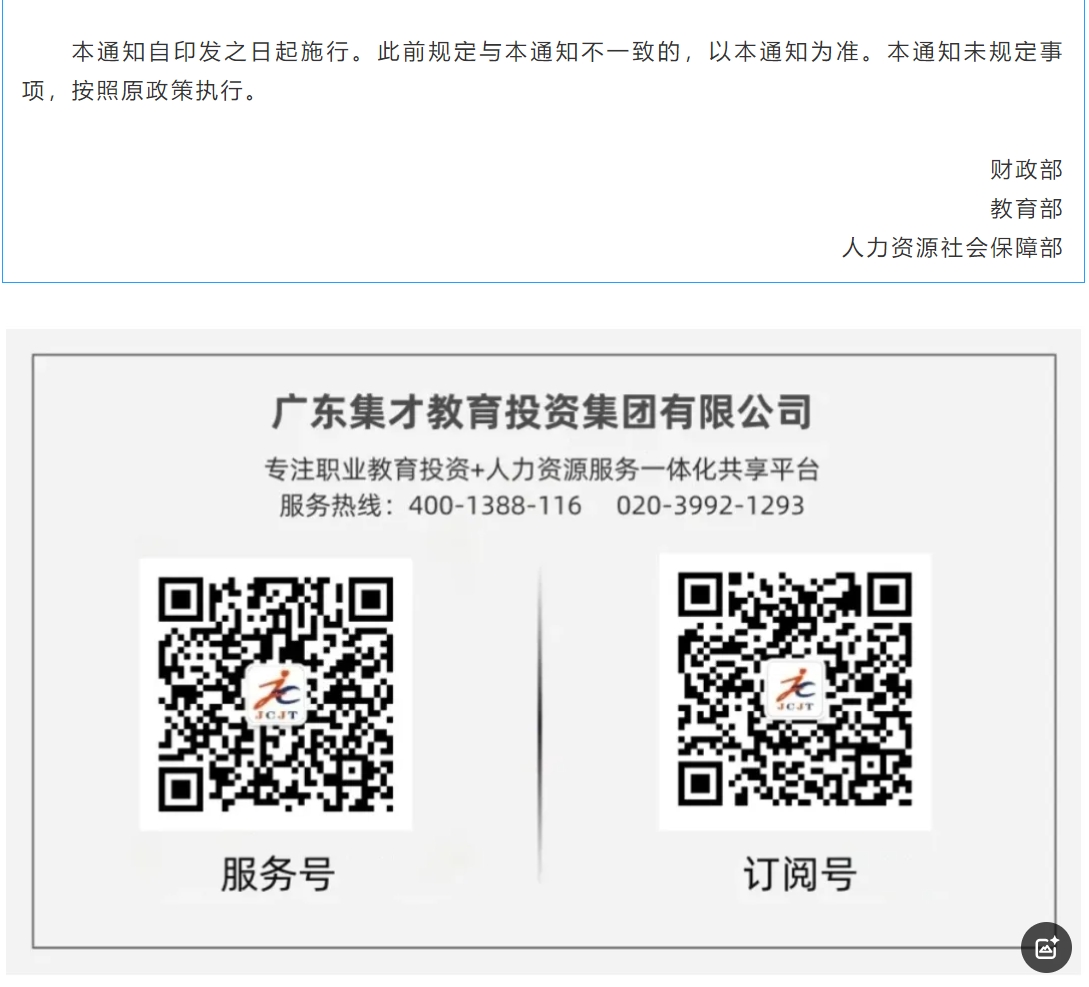Click the JCJT logo inside 订阅号 QR code

pyautogui.click(x=795, y=688)
